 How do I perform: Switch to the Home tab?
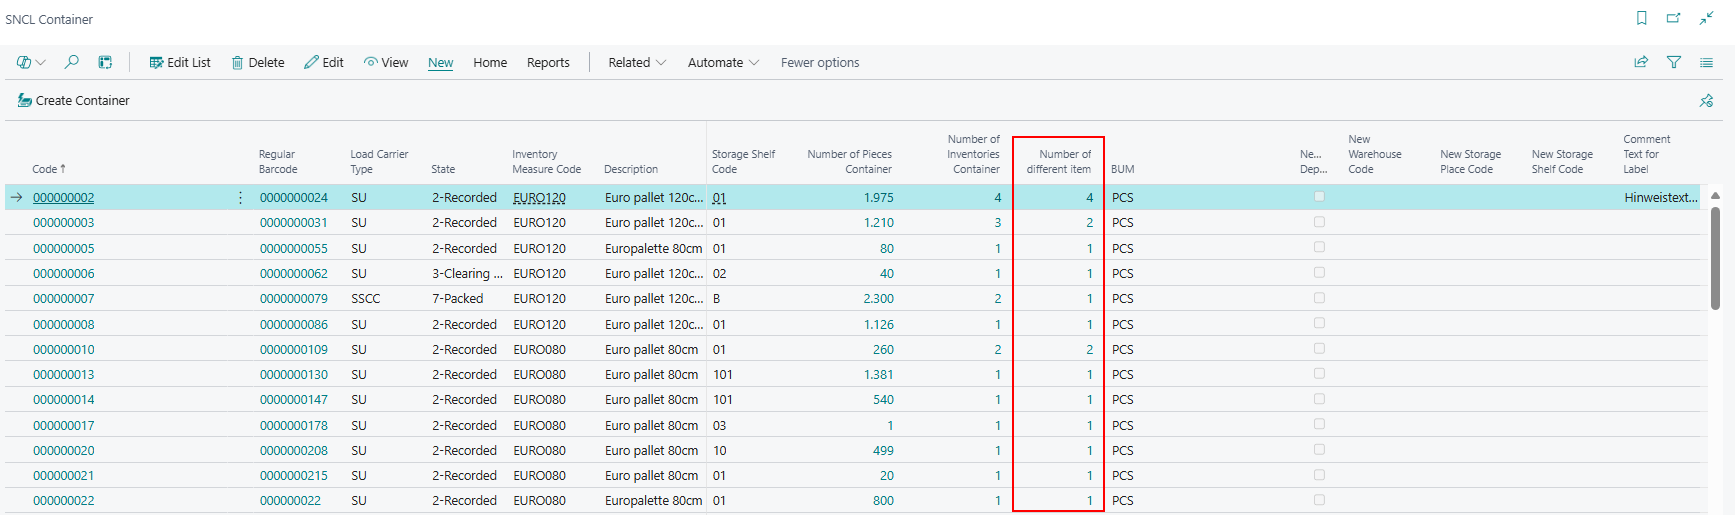(490, 62)
